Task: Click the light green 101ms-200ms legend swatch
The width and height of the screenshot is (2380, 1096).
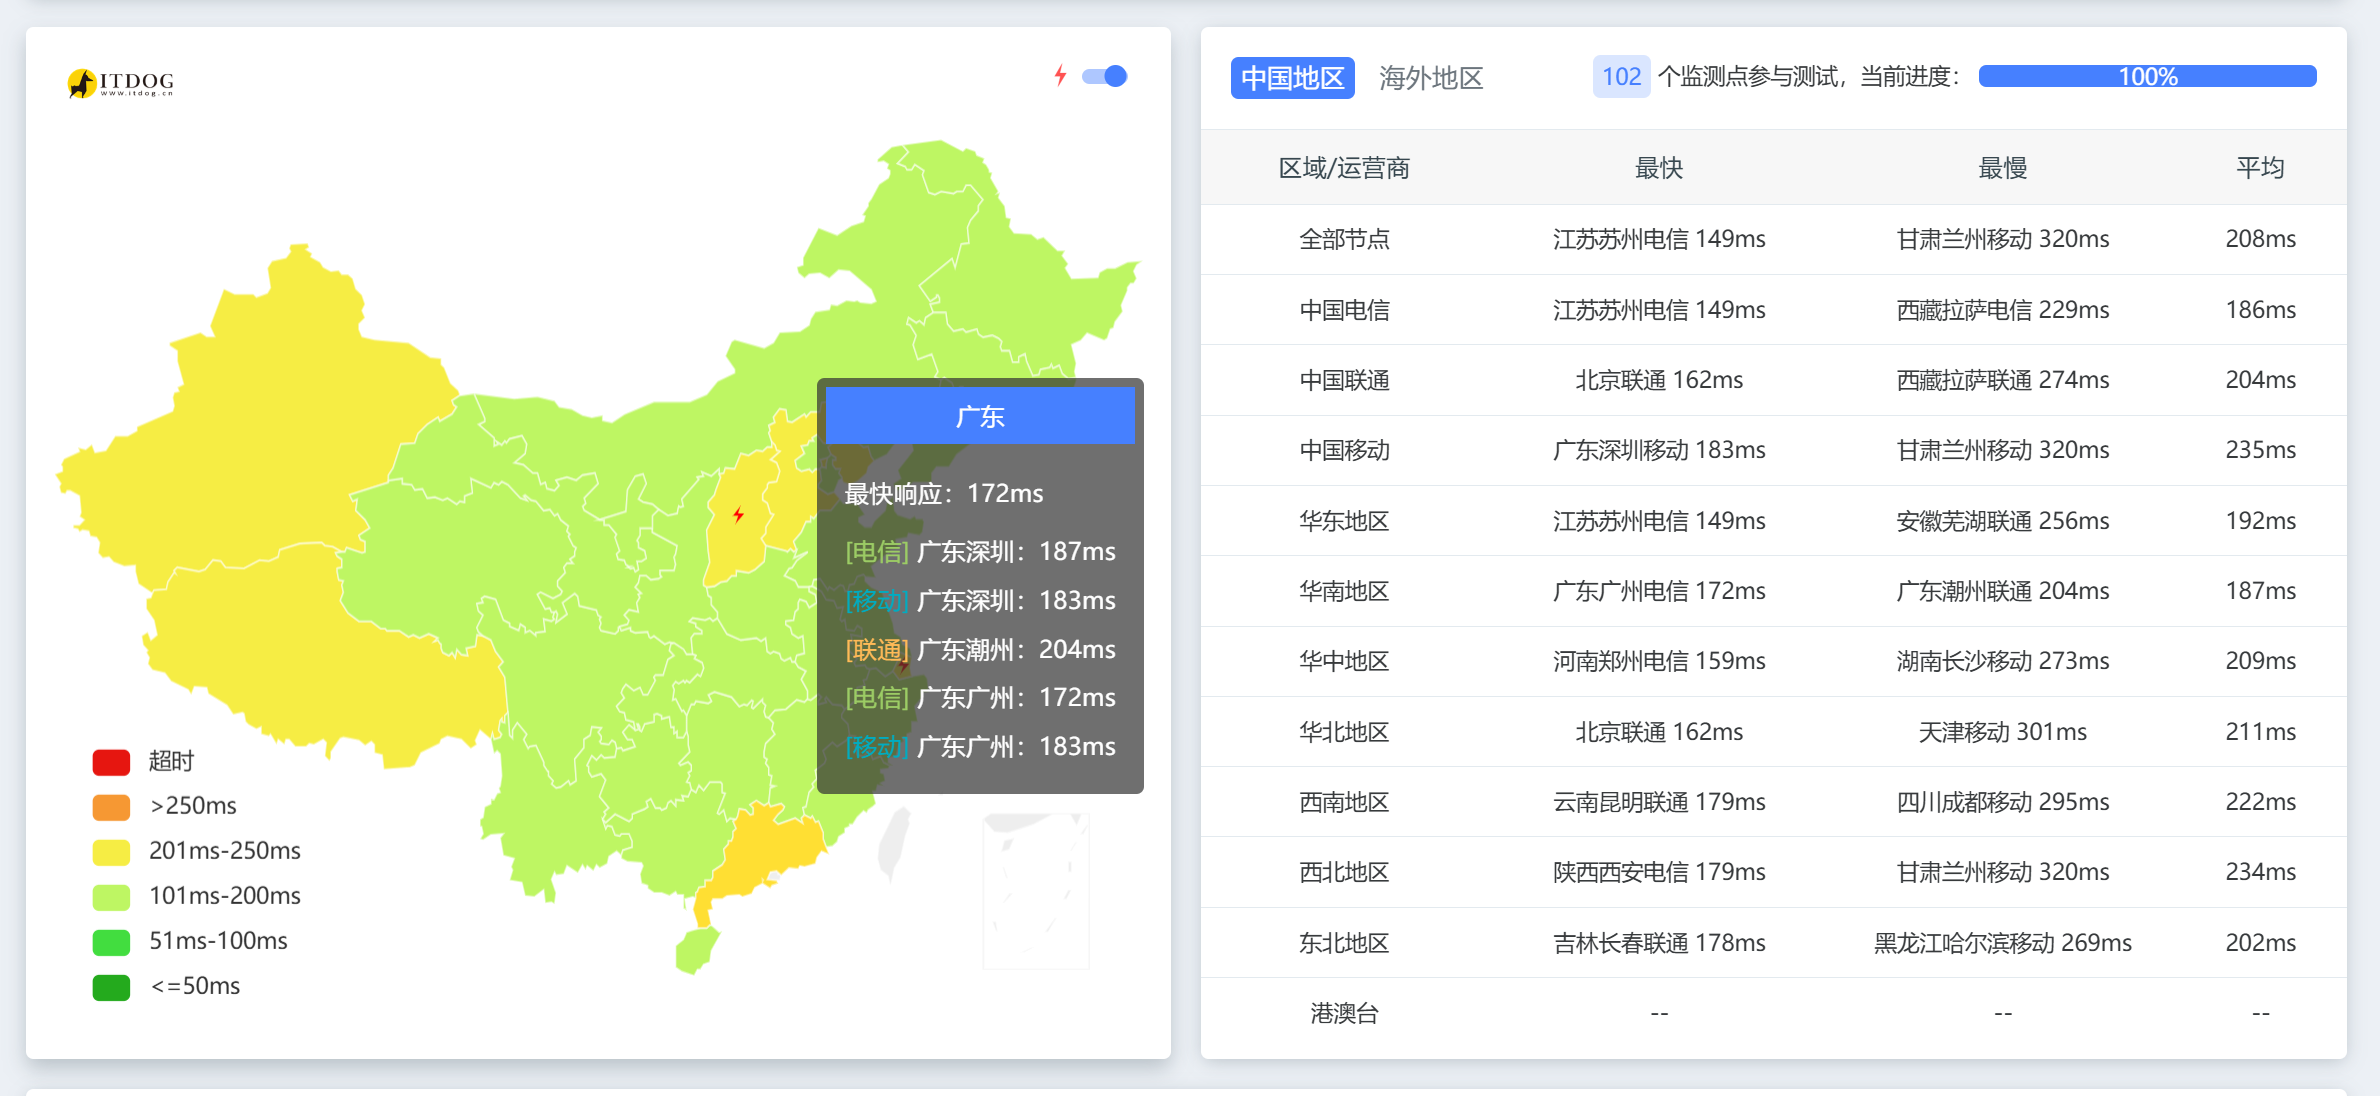Action: coord(111,897)
